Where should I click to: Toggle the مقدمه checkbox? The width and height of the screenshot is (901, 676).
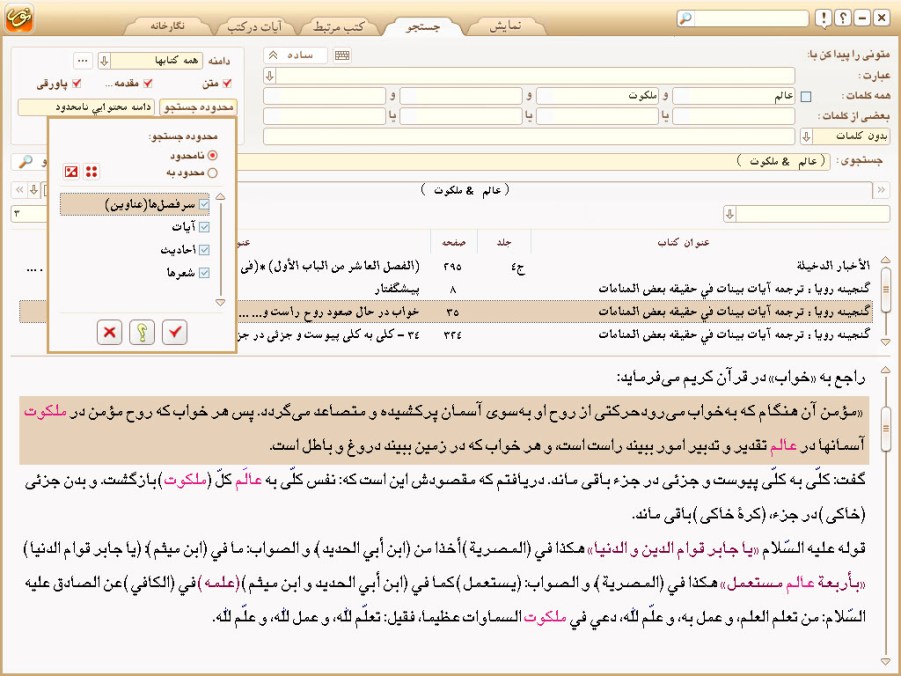click(148, 83)
